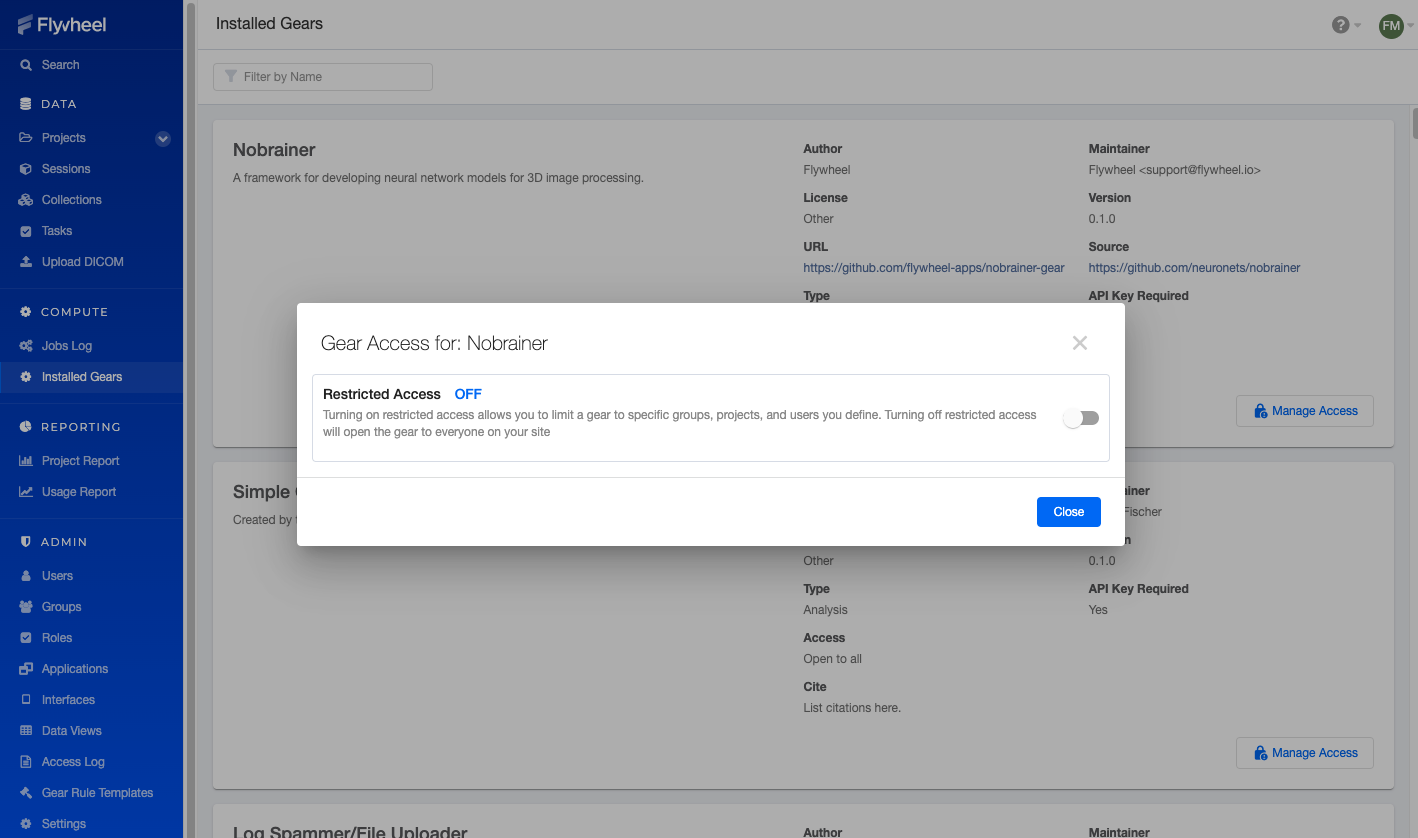This screenshot has height=838, width=1418.
Task: Click the Filter by Name field
Action: [323, 77]
